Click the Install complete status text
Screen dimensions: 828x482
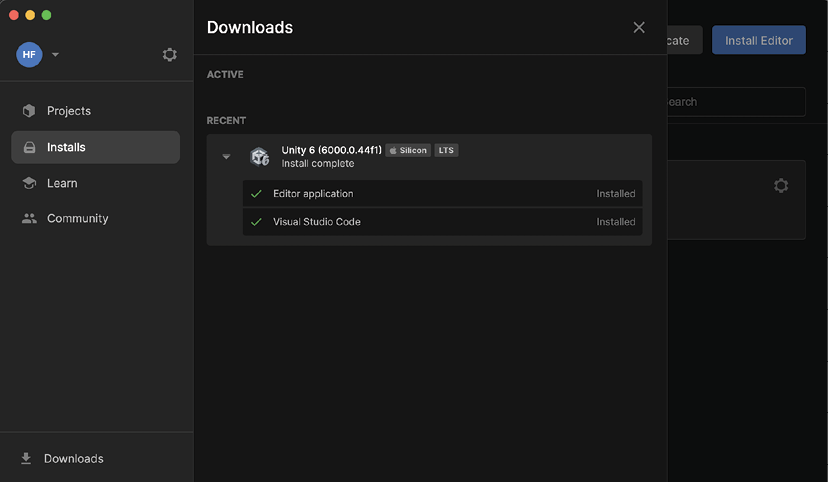pos(318,164)
